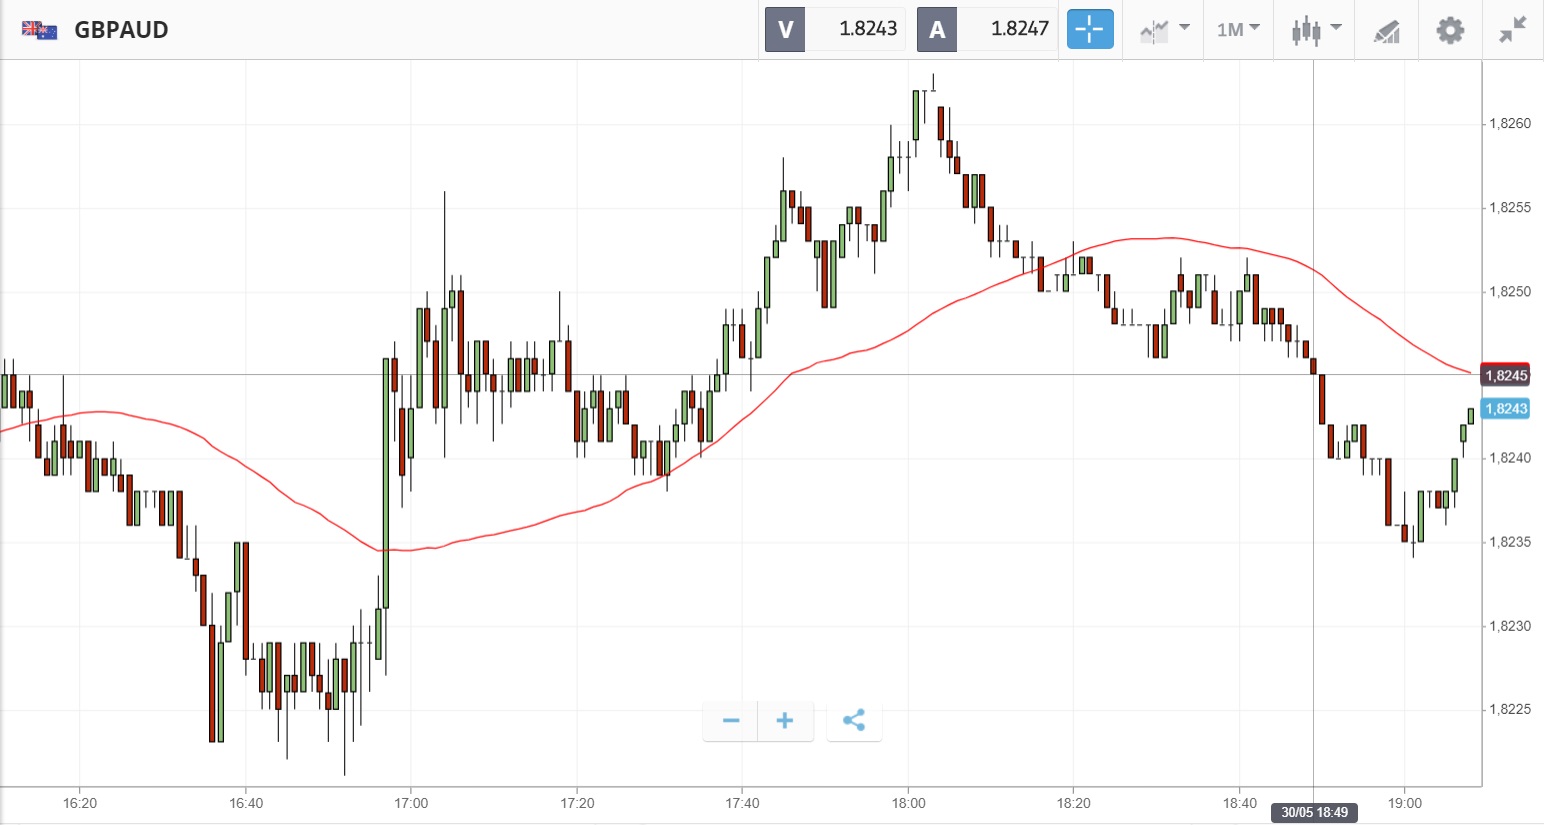Collapse the chart from fullscreen view
Viewport: 1544px width, 825px height.
(1512, 30)
